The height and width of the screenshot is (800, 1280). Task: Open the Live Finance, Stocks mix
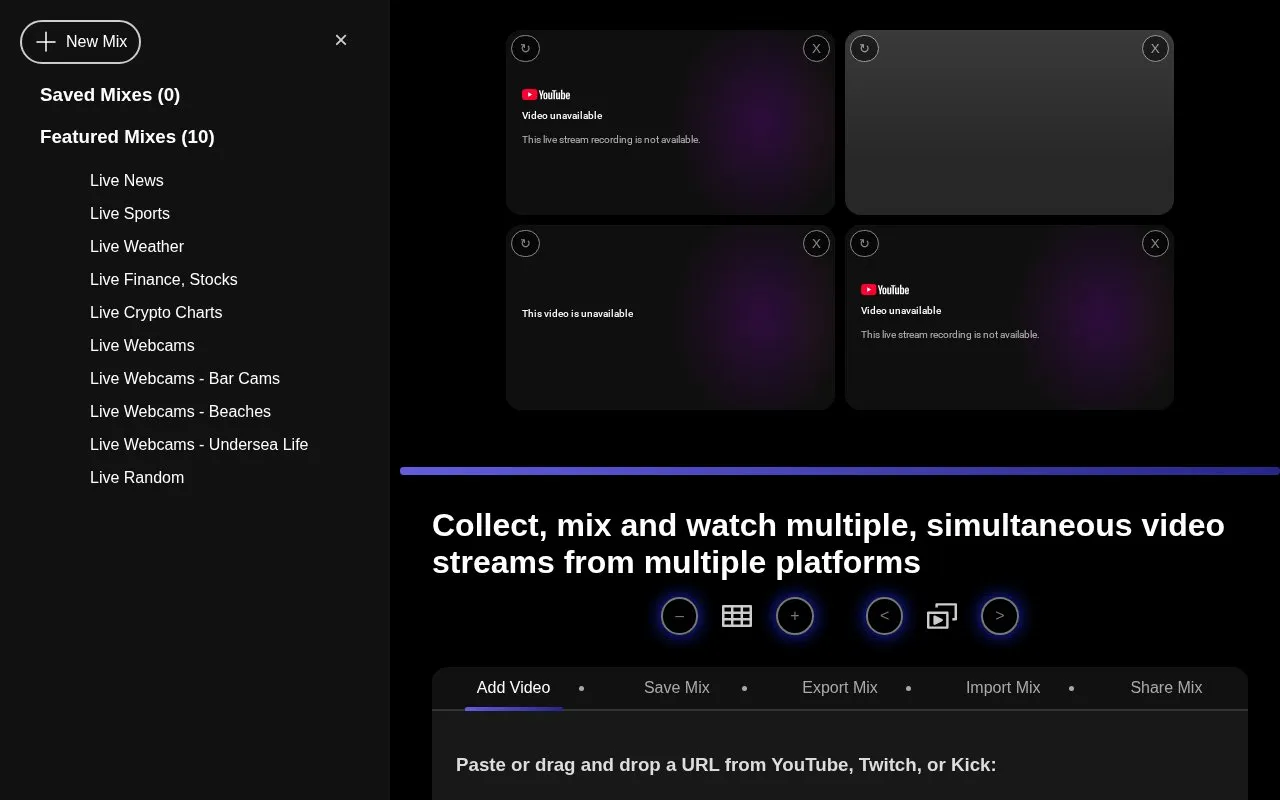(164, 280)
